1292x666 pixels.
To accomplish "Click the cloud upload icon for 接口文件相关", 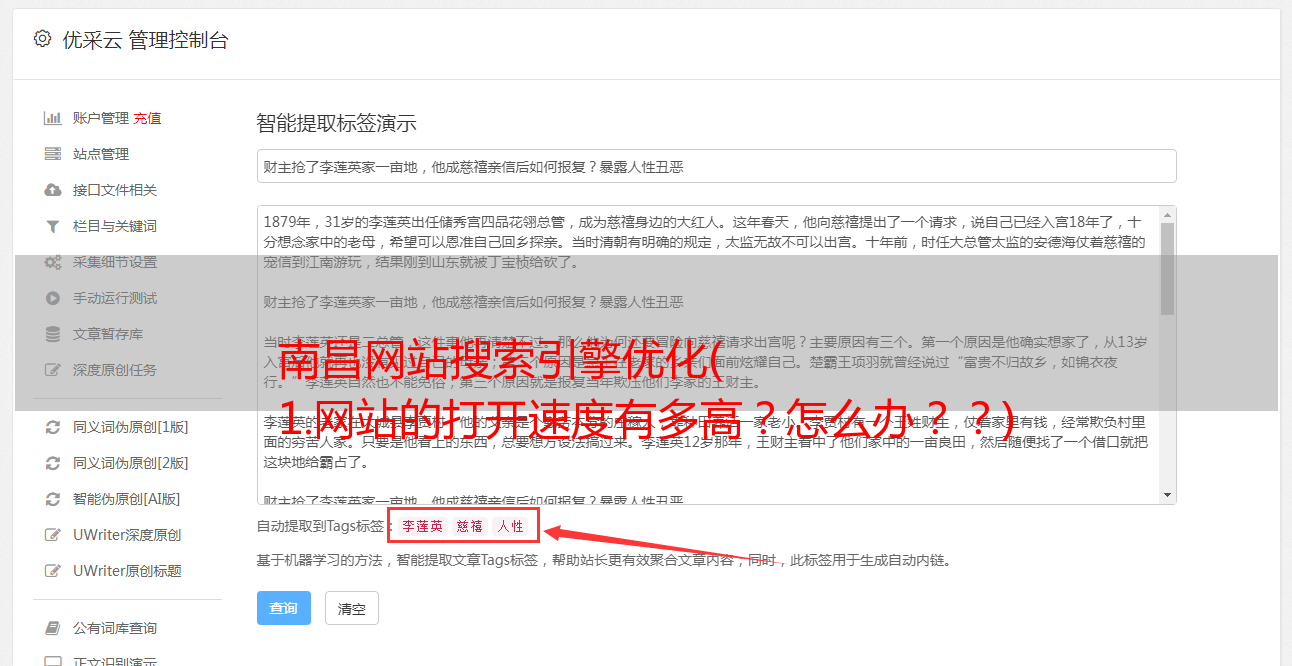I will [x=53, y=190].
